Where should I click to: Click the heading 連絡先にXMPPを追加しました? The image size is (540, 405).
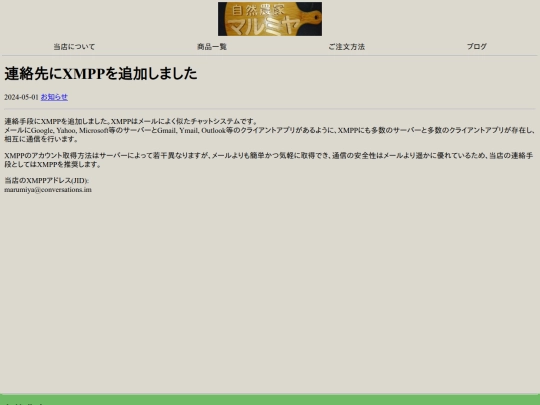tap(101, 73)
